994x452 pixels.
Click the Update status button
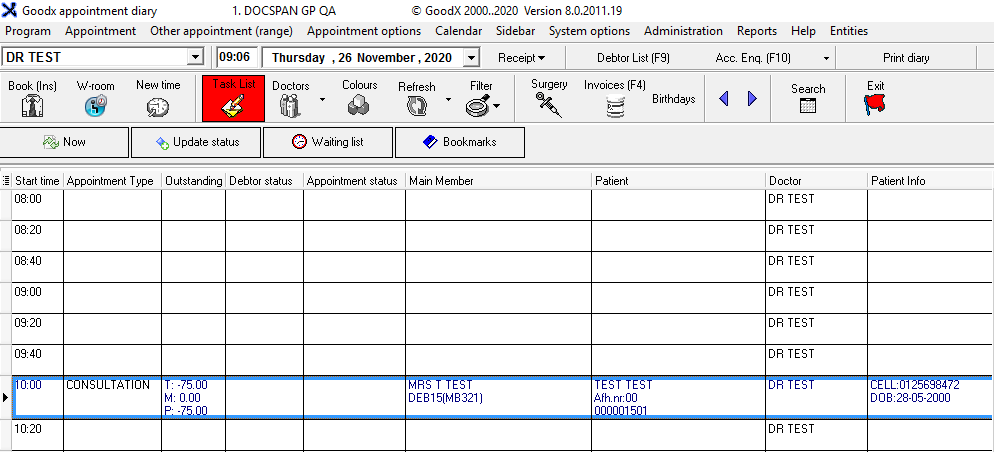[197, 142]
